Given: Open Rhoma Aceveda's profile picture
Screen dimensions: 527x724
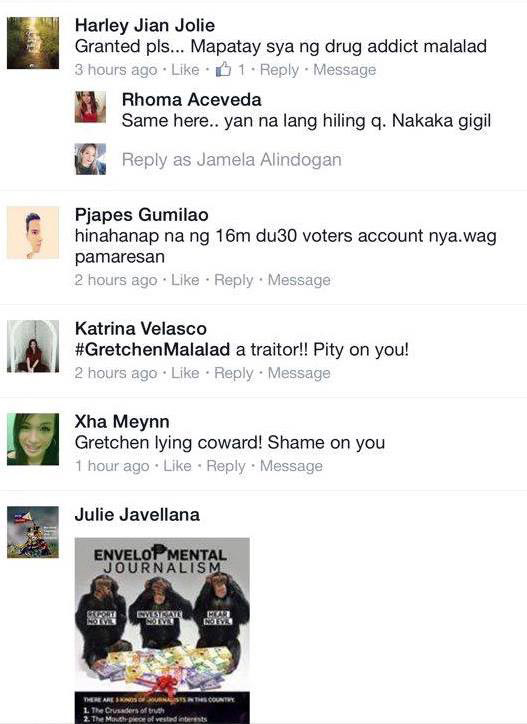Looking at the screenshot, I should click(x=91, y=107).
